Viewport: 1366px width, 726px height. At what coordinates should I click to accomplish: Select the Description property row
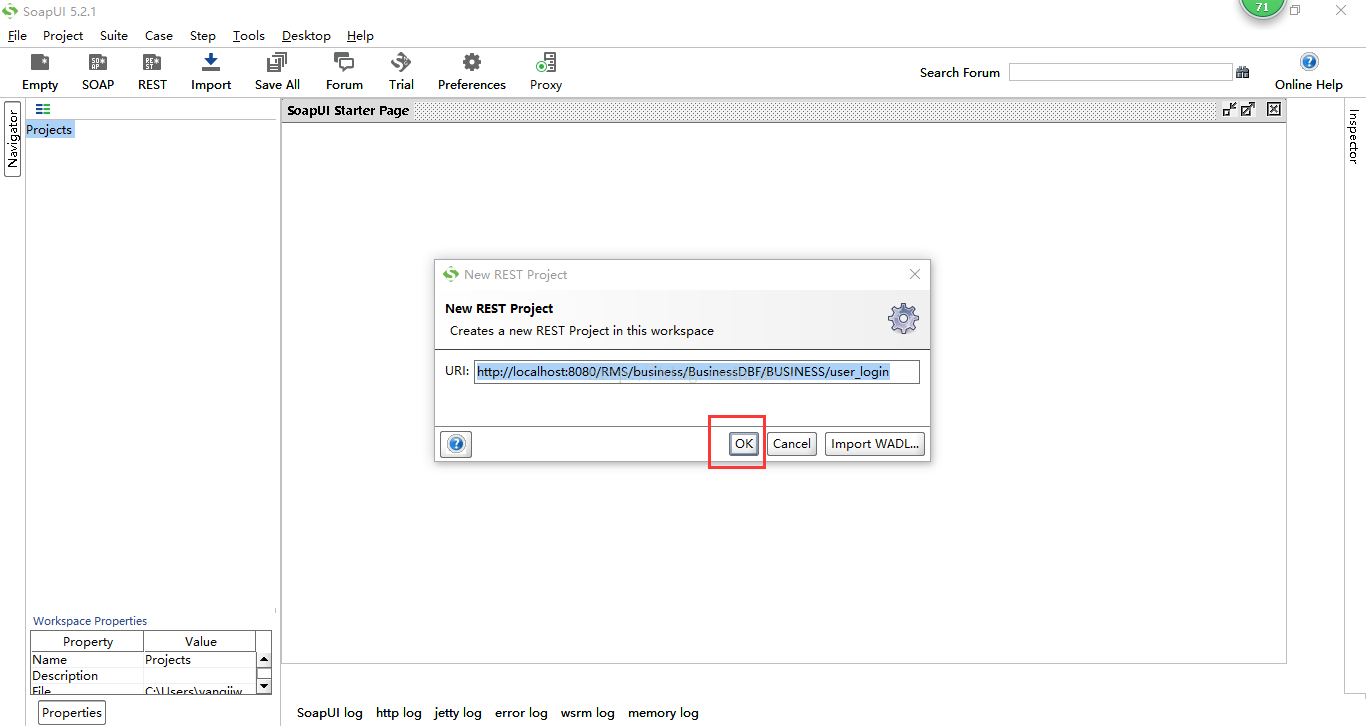click(x=143, y=676)
